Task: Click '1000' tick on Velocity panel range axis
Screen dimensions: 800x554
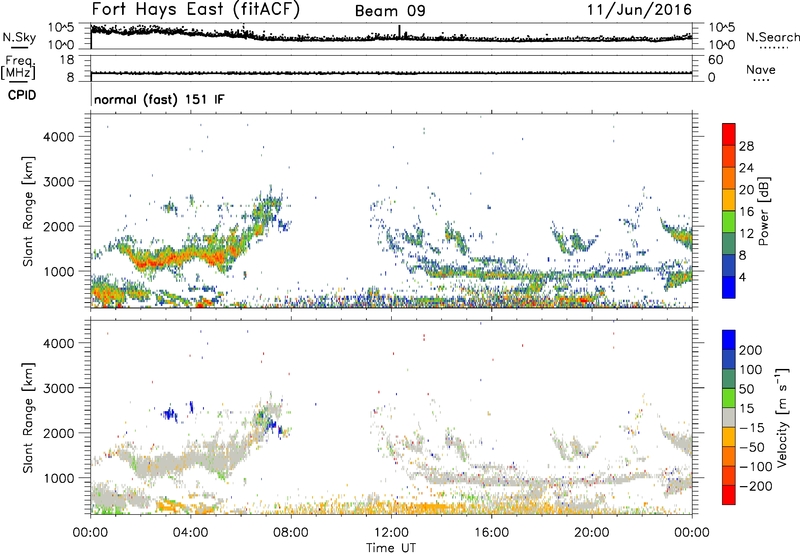Action: 59,478
